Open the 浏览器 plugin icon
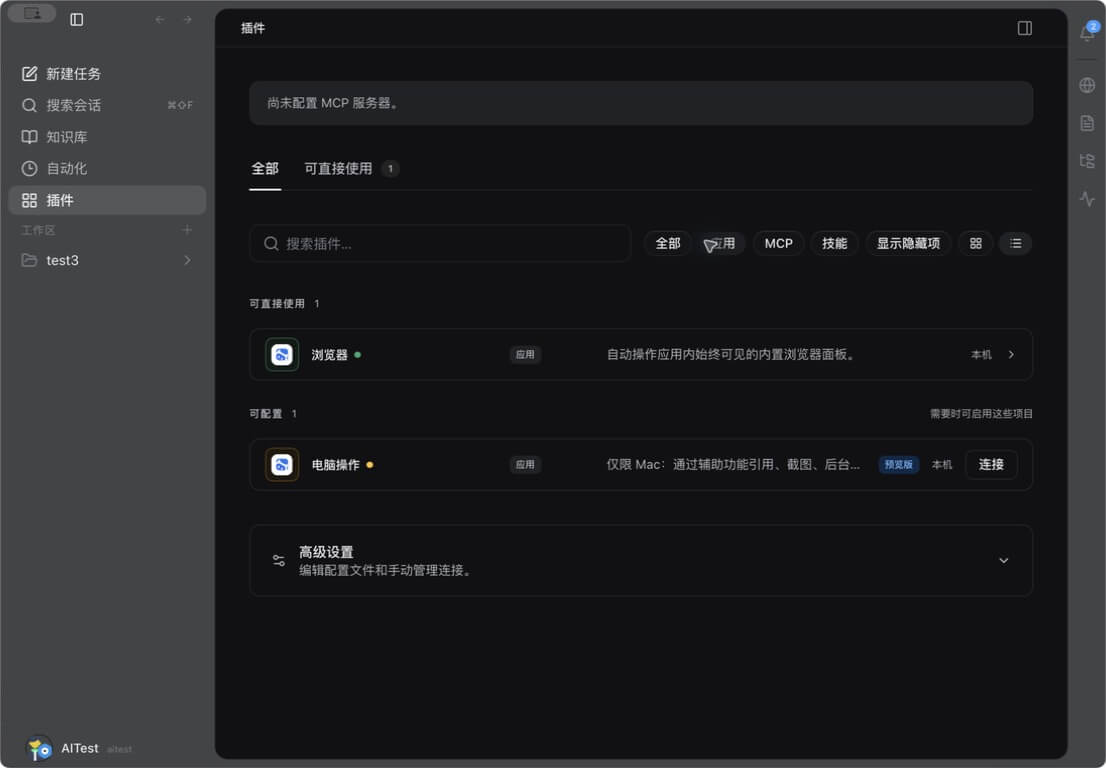The image size is (1106, 768). [x=282, y=355]
